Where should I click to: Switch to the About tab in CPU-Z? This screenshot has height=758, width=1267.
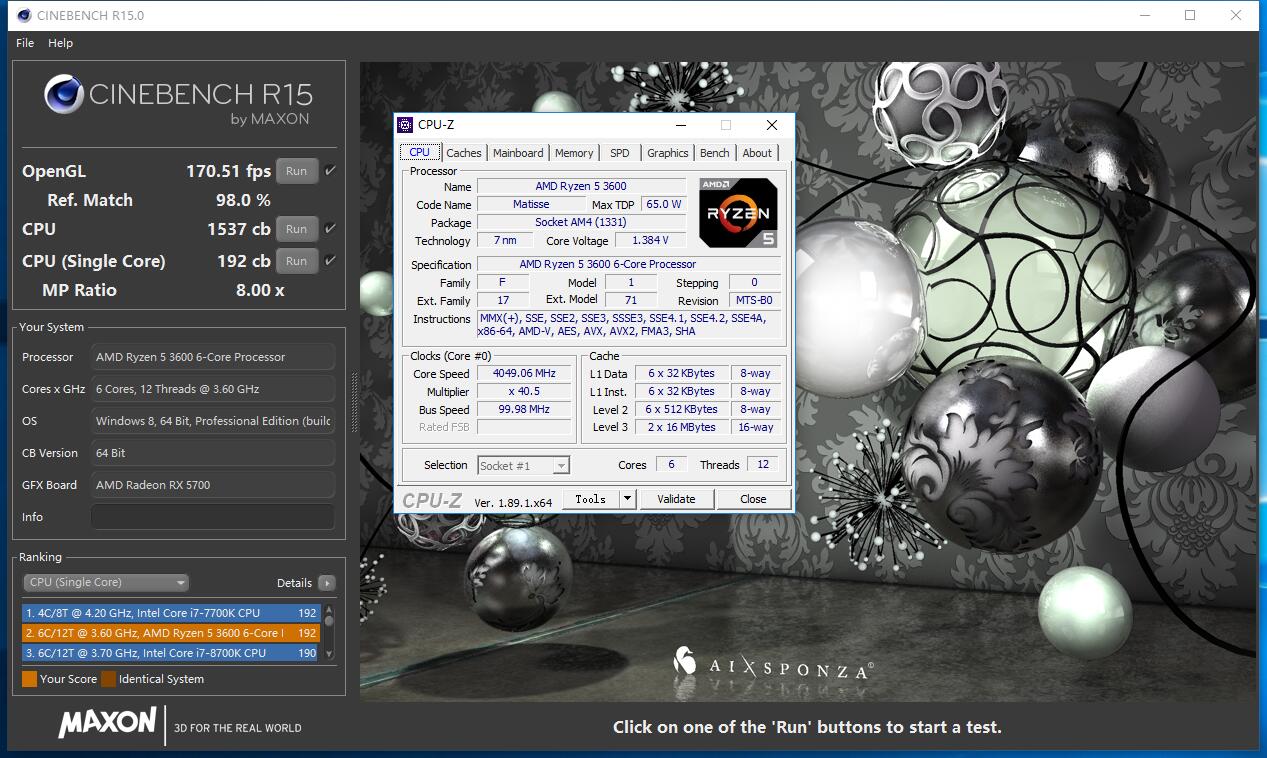pos(757,153)
